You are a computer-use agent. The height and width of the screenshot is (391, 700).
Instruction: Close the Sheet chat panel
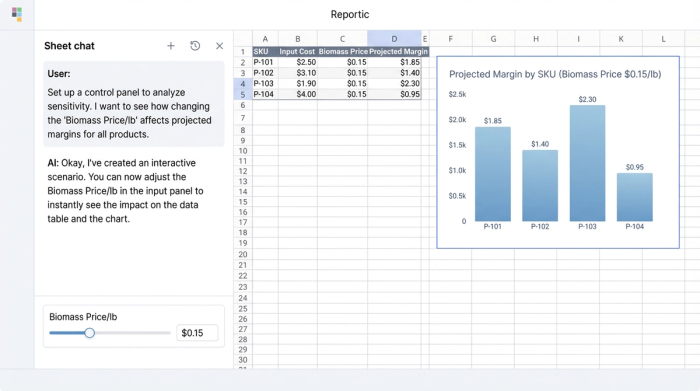coord(219,46)
